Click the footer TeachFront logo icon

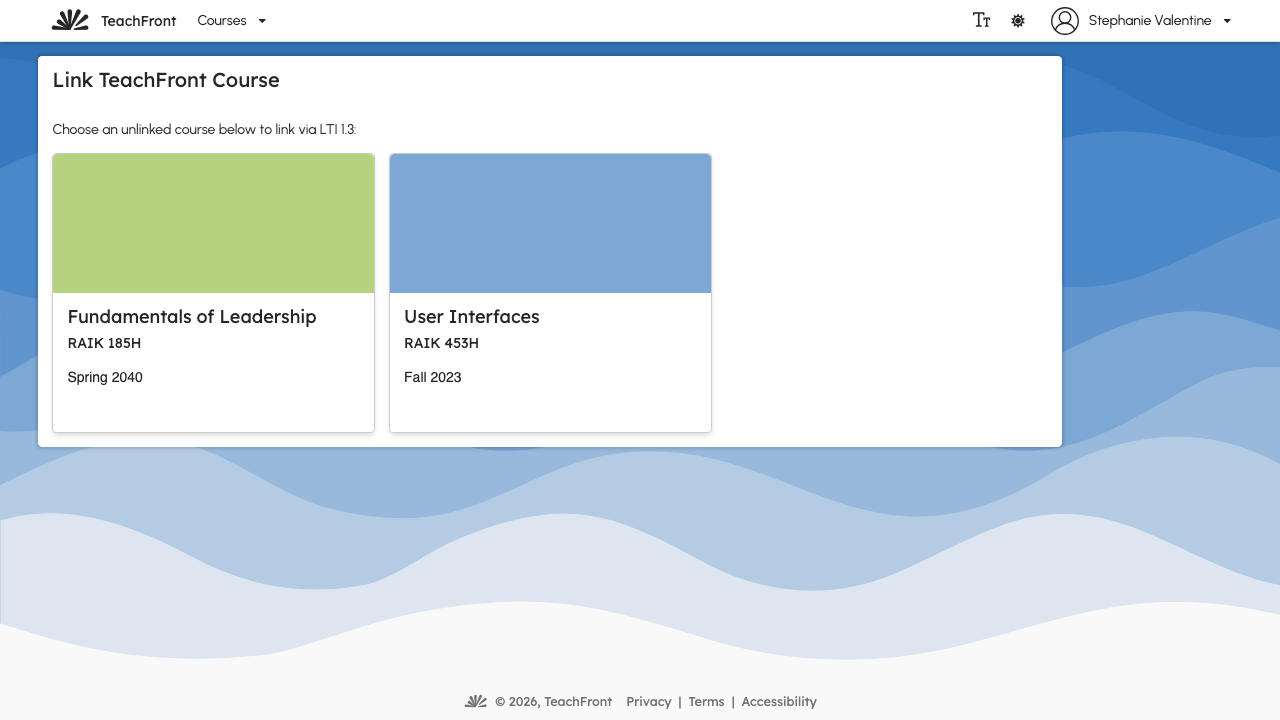tap(476, 701)
